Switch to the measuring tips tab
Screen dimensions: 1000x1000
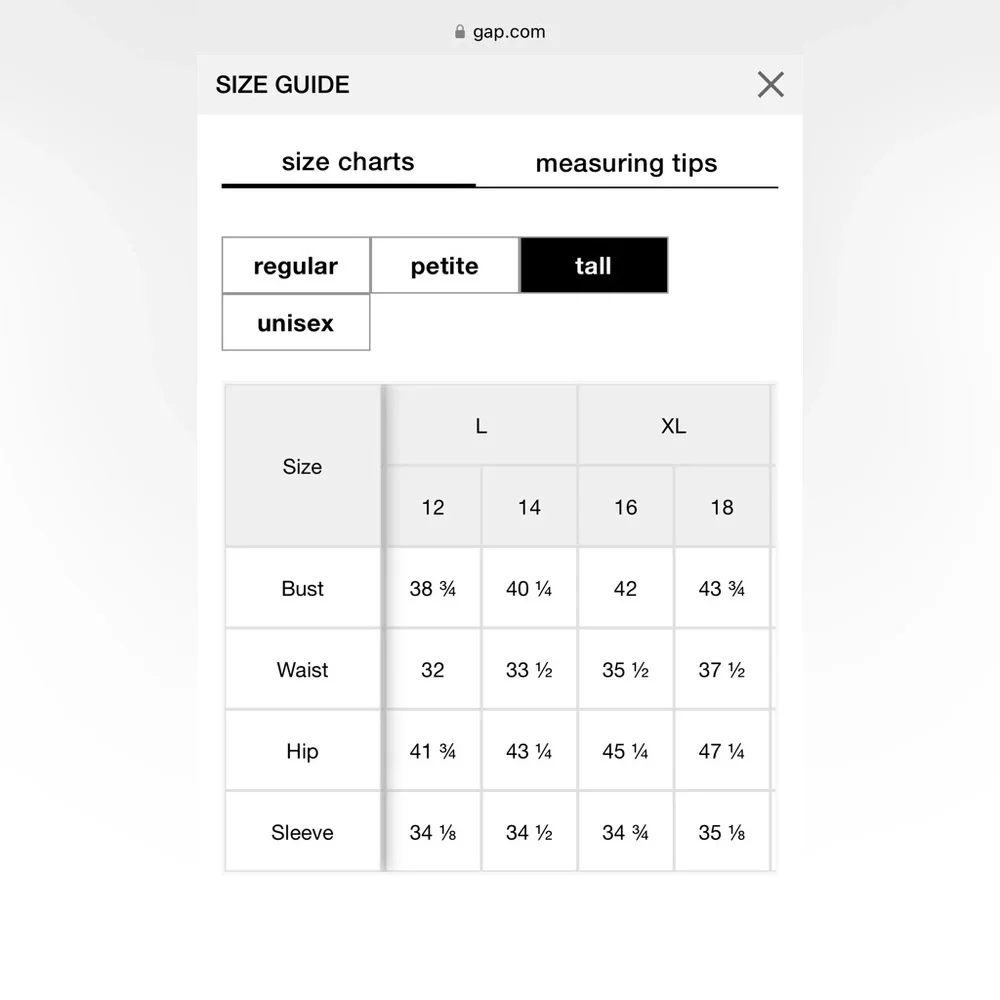click(626, 164)
